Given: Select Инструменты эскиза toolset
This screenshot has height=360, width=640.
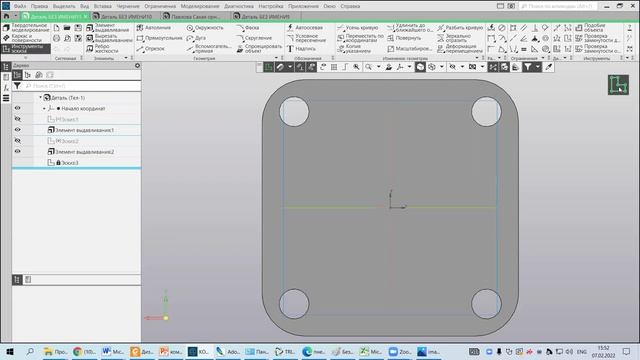Looking at the screenshot, I should (x=26, y=49).
